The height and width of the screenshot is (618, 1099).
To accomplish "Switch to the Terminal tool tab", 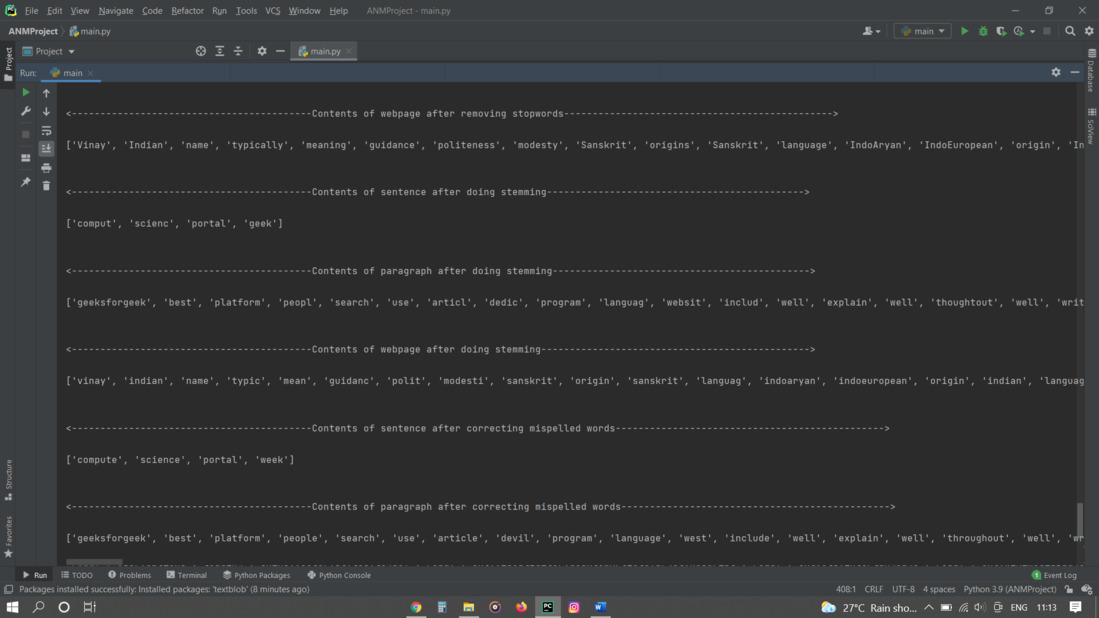I will coord(186,575).
